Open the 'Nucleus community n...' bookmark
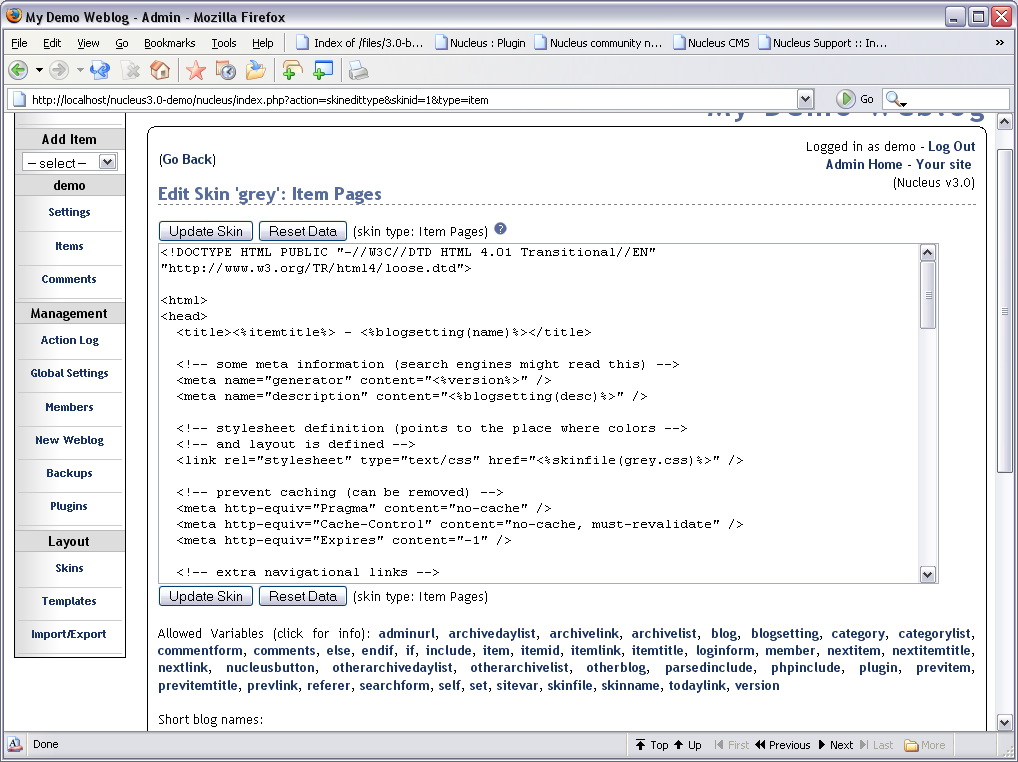The width and height of the screenshot is (1018, 762). tap(599, 43)
